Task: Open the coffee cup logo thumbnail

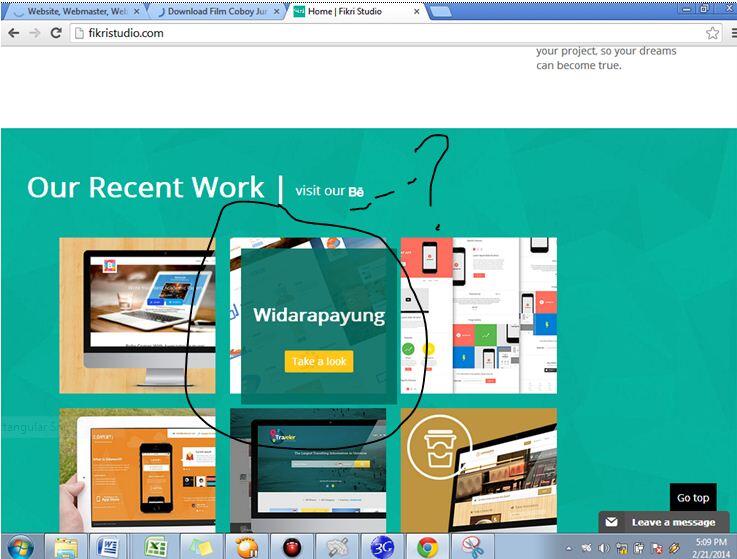Action: click(478, 470)
